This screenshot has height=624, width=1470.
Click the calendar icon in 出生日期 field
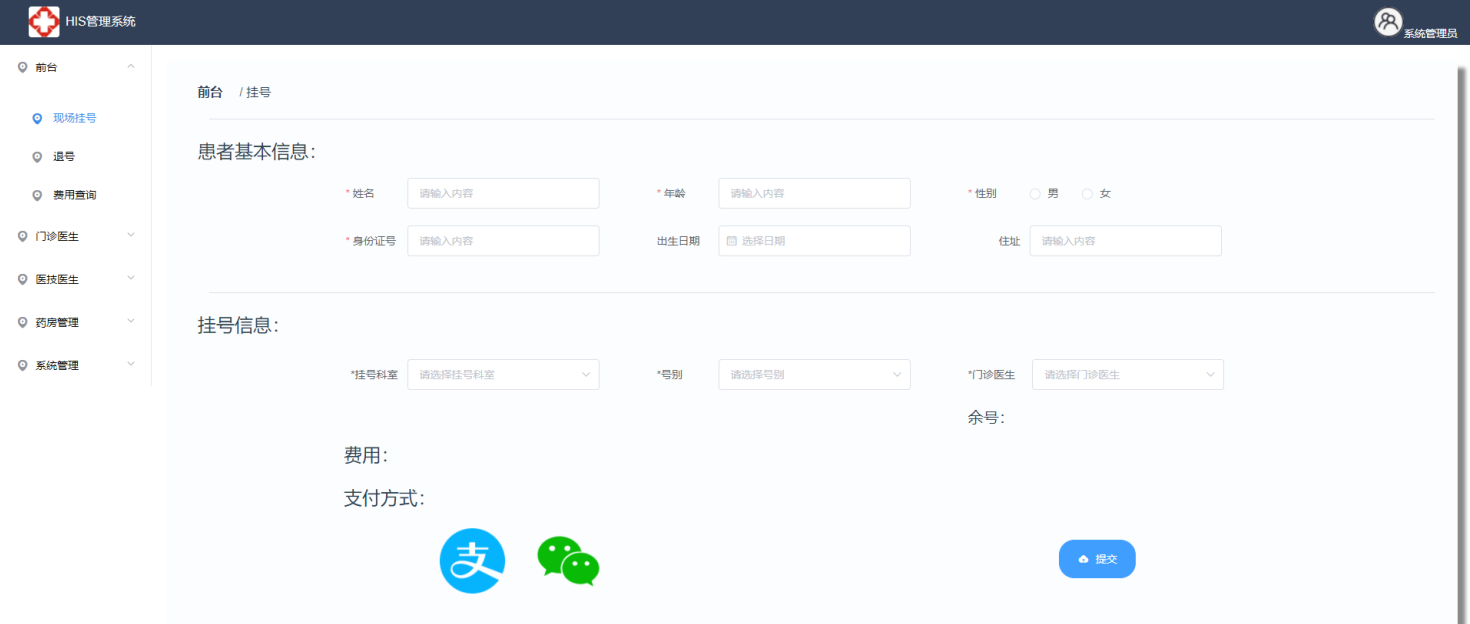(731, 241)
